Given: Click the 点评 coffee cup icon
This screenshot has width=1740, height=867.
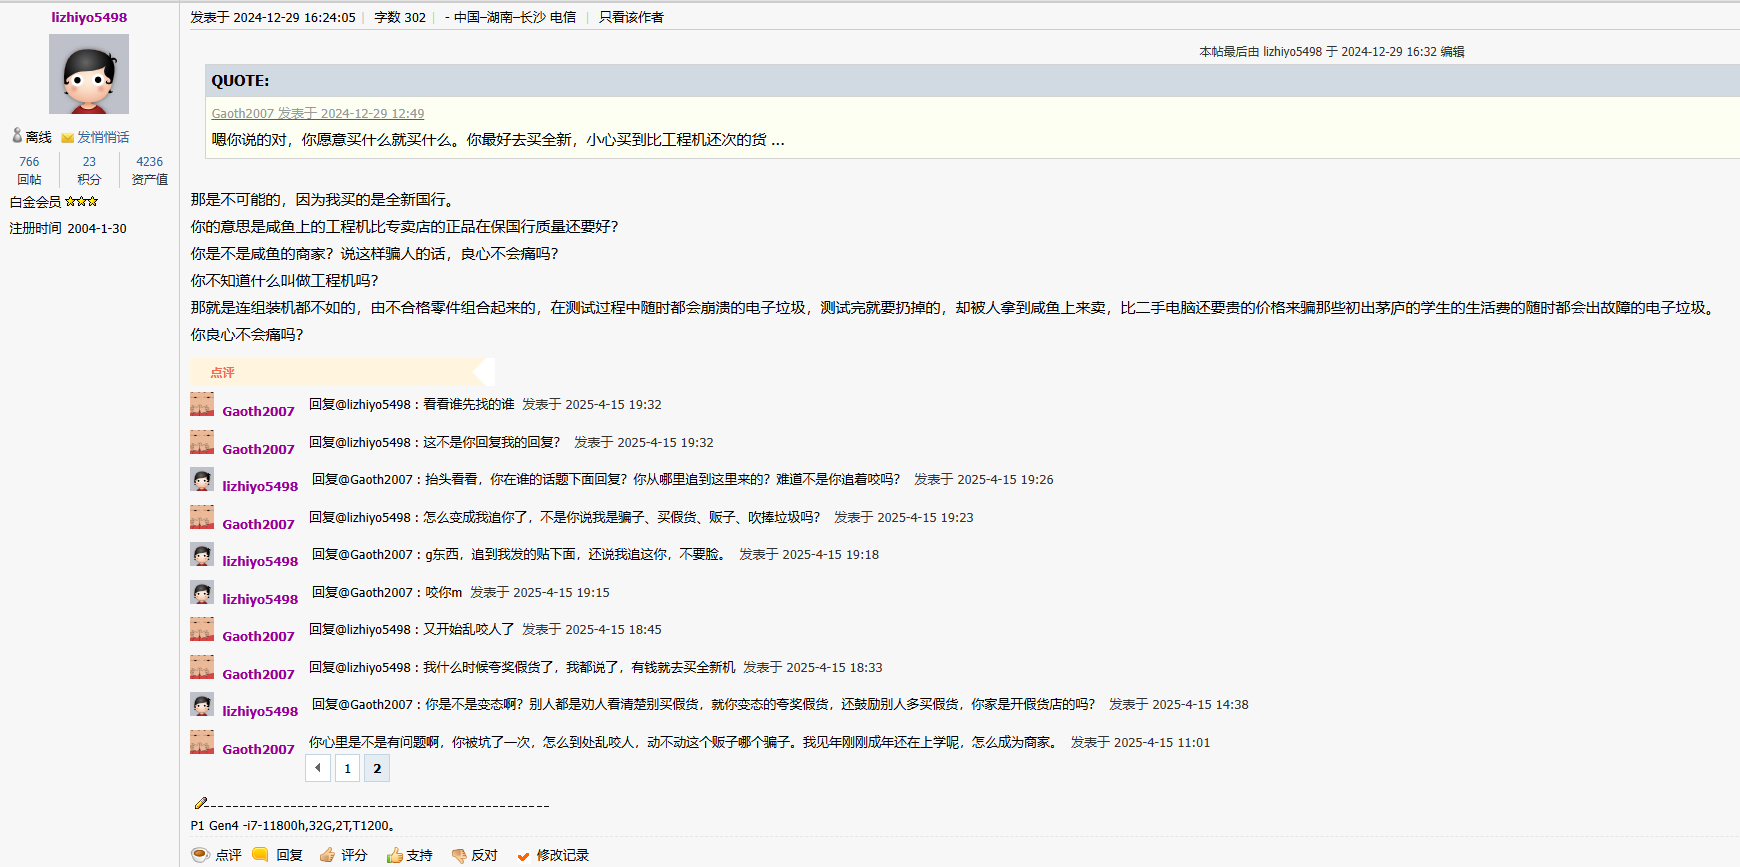Looking at the screenshot, I should coord(200,855).
